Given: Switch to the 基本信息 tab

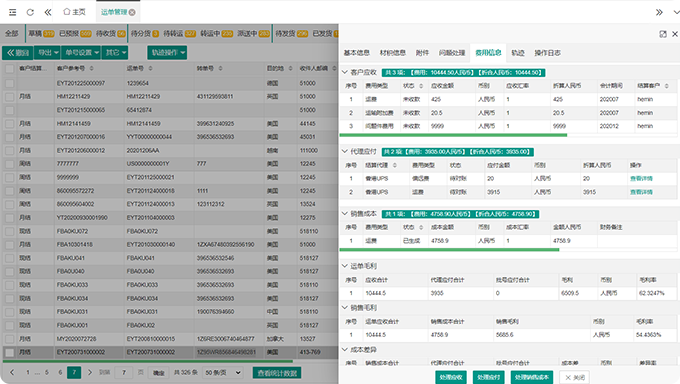Looking at the screenshot, I should point(356,53).
